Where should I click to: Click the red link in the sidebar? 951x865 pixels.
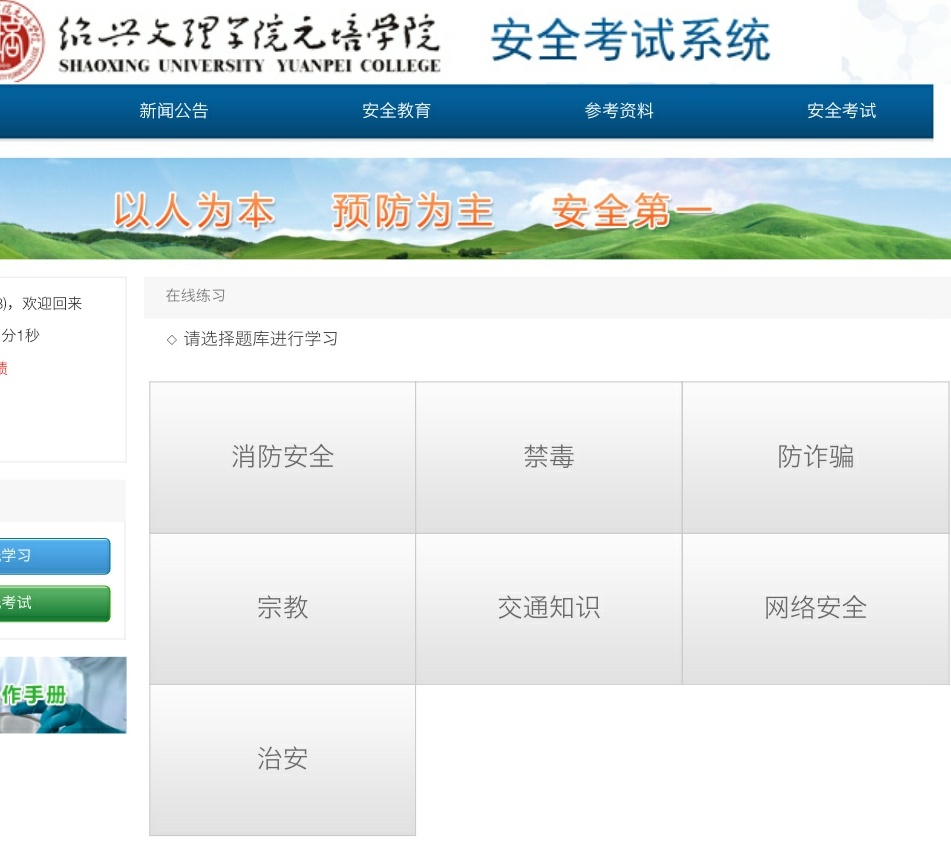pos(4,369)
